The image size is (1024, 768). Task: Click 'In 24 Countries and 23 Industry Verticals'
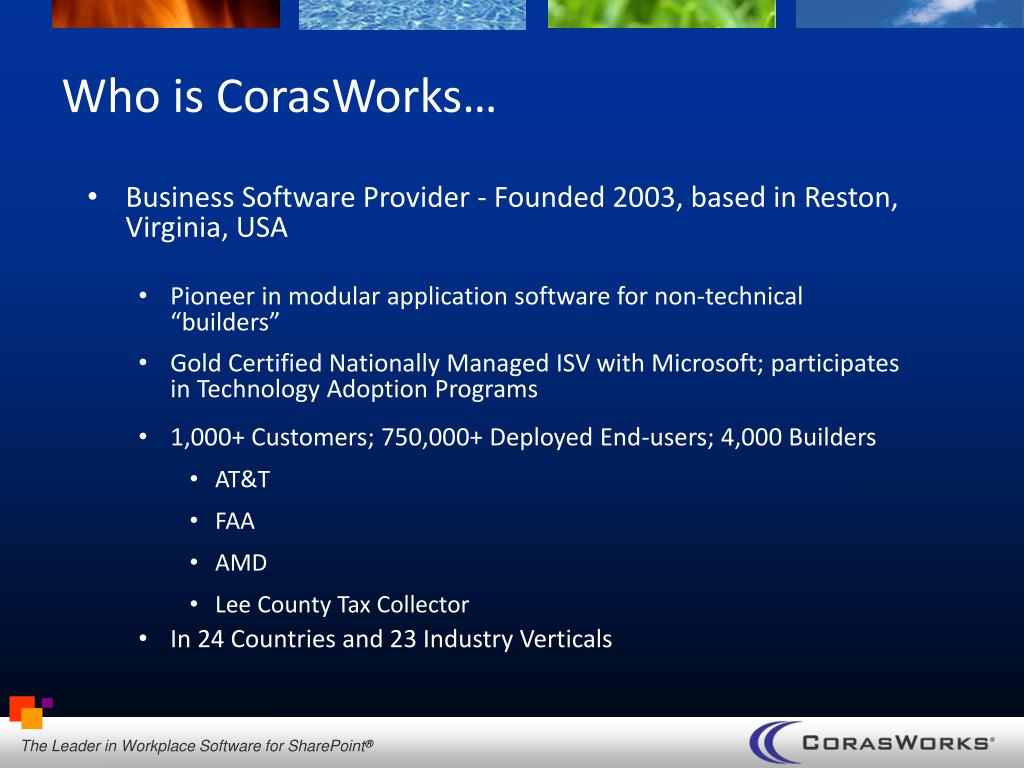[x=391, y=639]
